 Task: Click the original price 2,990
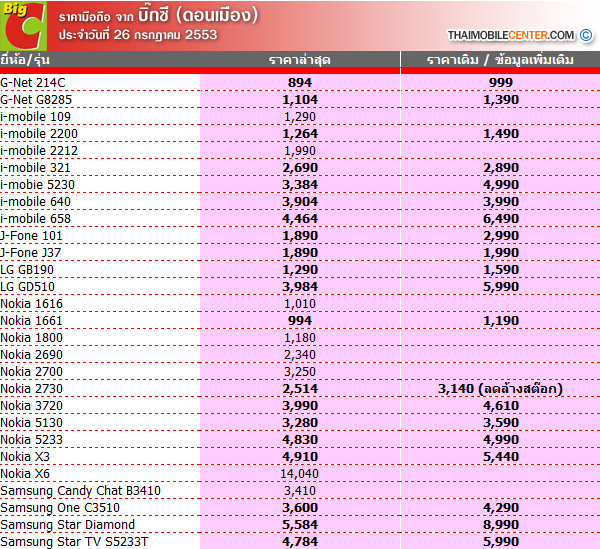tap(501, 236)
